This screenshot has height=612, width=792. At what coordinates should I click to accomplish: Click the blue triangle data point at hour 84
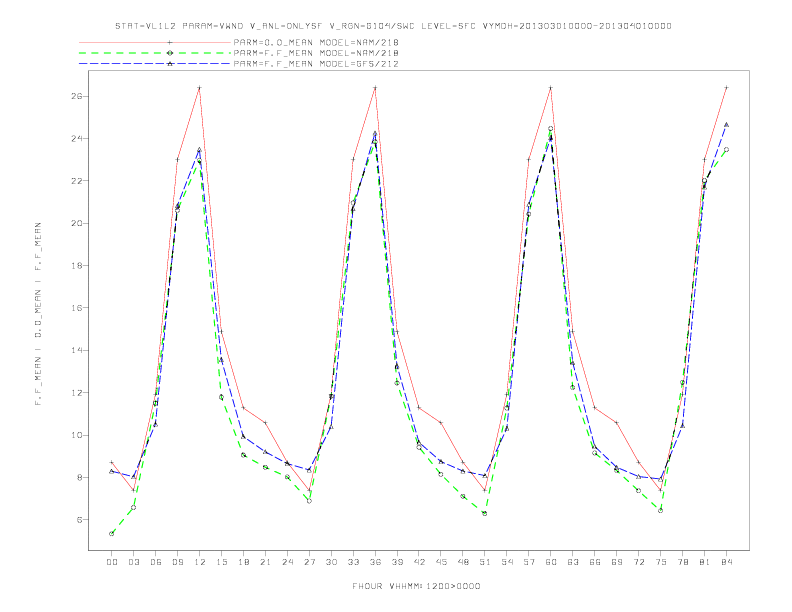pyautogui.click(x=726, y=124)
